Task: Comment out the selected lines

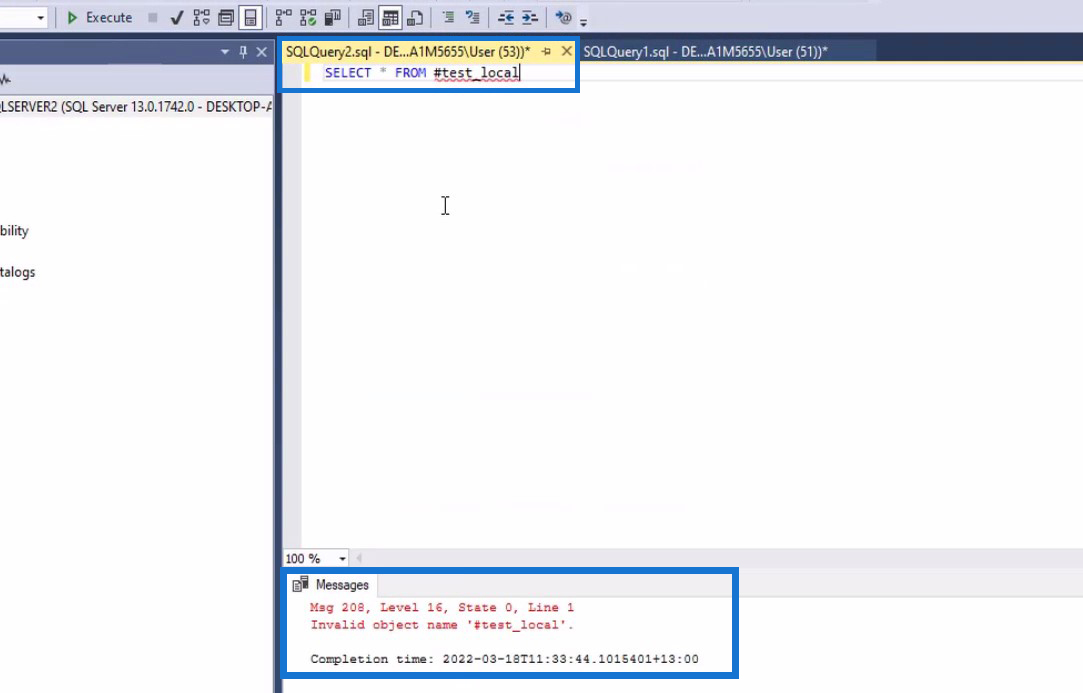Action: point(448,17)
